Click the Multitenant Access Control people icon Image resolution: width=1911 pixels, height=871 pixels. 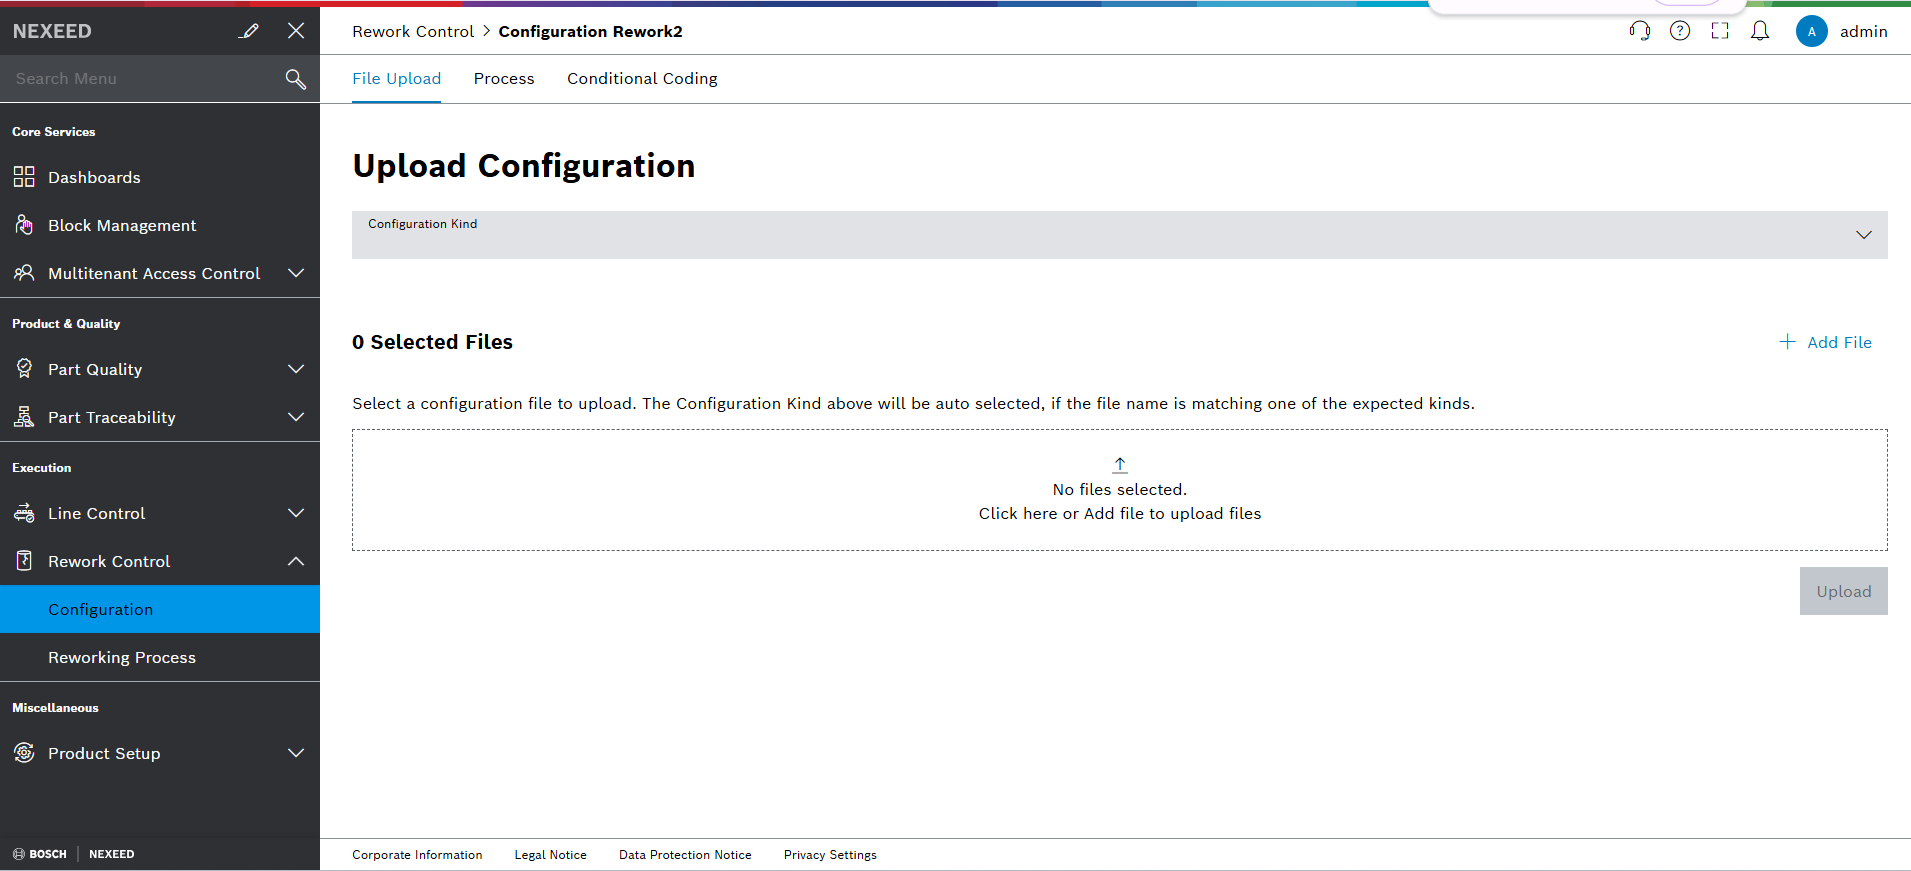click(24, 273)
